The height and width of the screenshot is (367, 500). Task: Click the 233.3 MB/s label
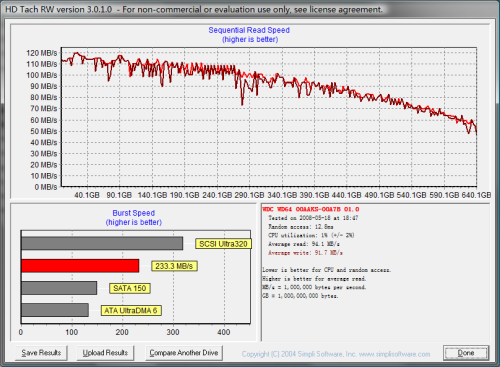(x=174, y=266)
